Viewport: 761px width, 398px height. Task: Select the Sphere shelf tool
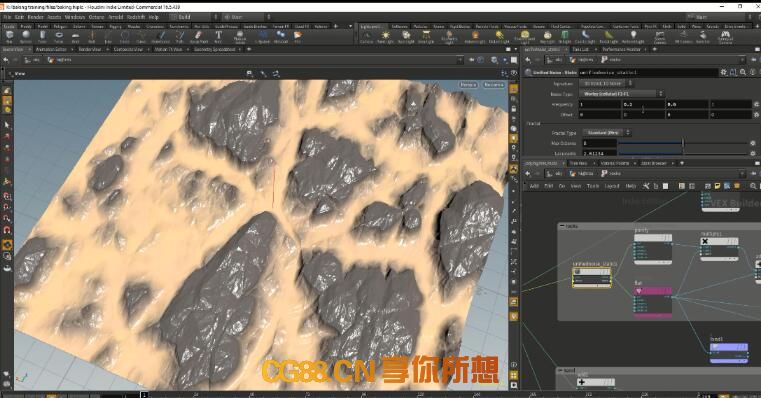point(26,36)
